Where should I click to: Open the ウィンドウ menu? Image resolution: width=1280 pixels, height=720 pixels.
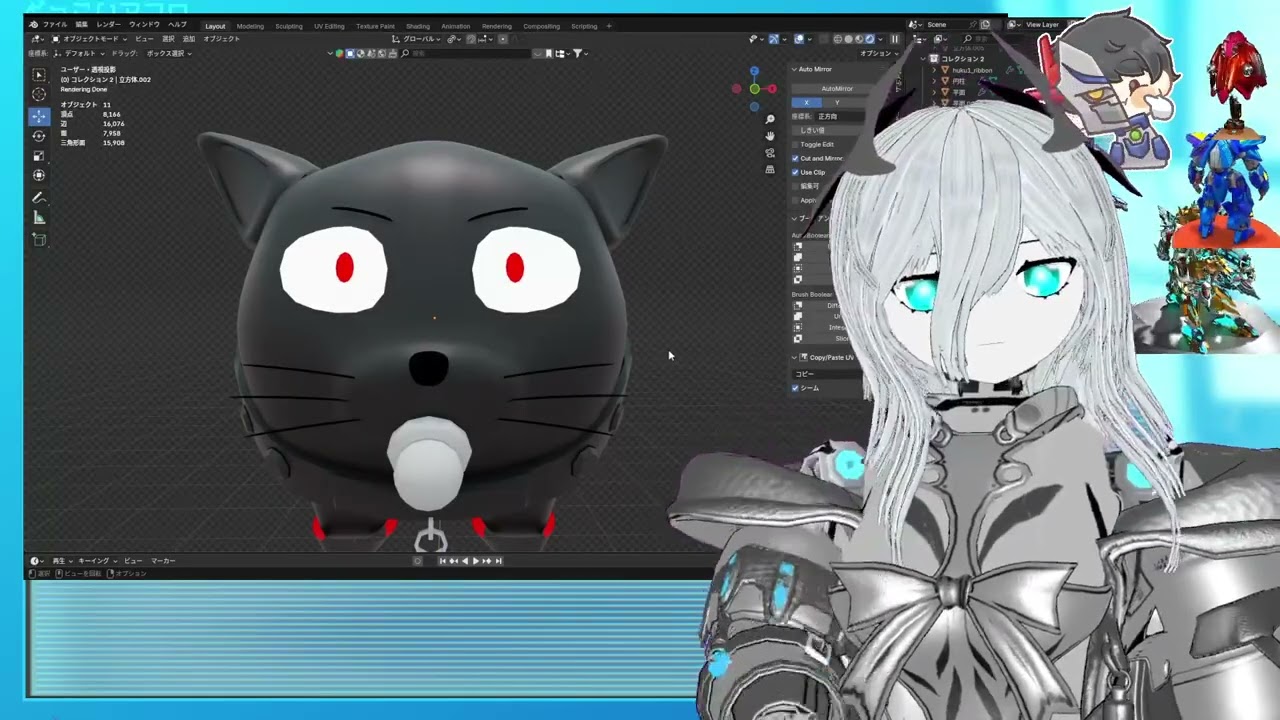(x=144, y=25)
